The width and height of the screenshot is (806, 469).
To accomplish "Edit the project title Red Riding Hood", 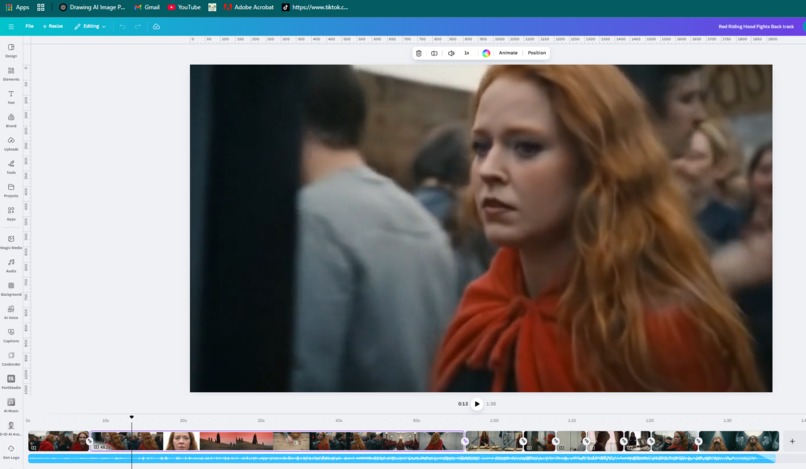I will click(x=756, y=26).
